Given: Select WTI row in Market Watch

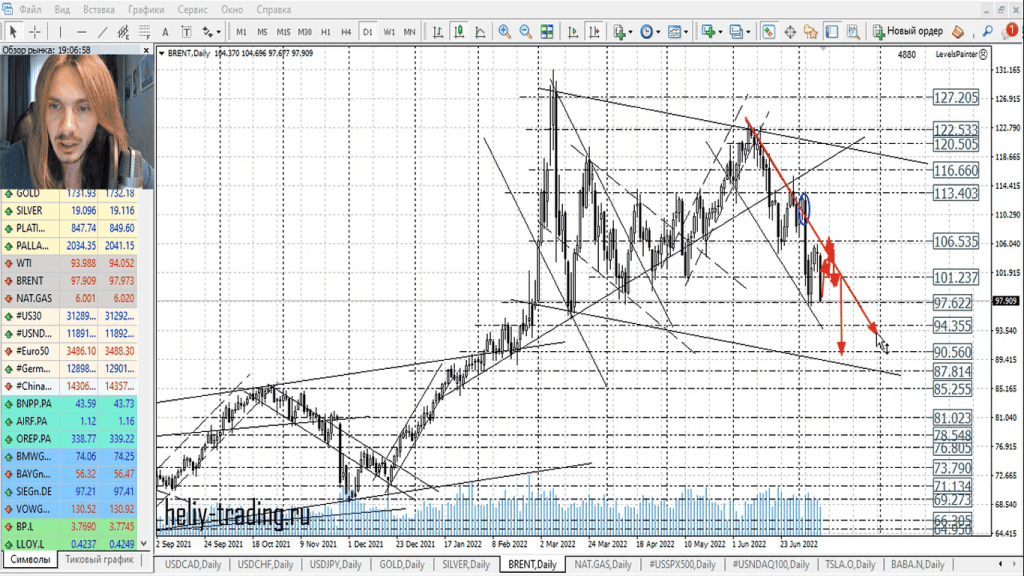Looking at the screenshot, I should pos(32,263).
